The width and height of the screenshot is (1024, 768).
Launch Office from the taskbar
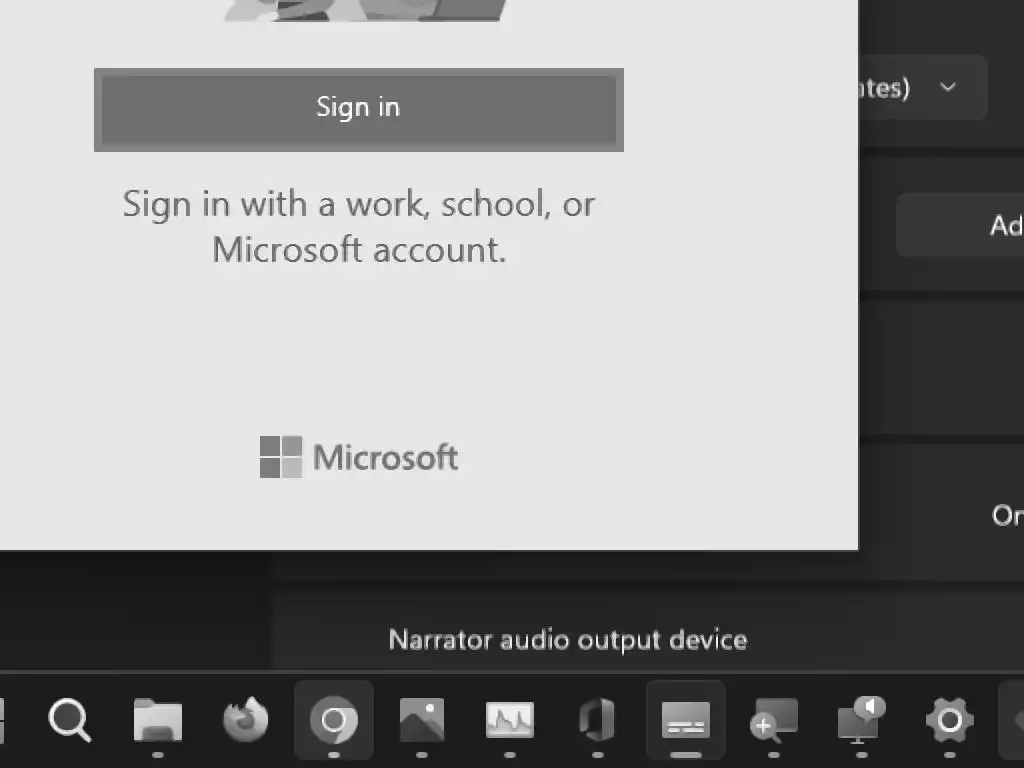598,720
